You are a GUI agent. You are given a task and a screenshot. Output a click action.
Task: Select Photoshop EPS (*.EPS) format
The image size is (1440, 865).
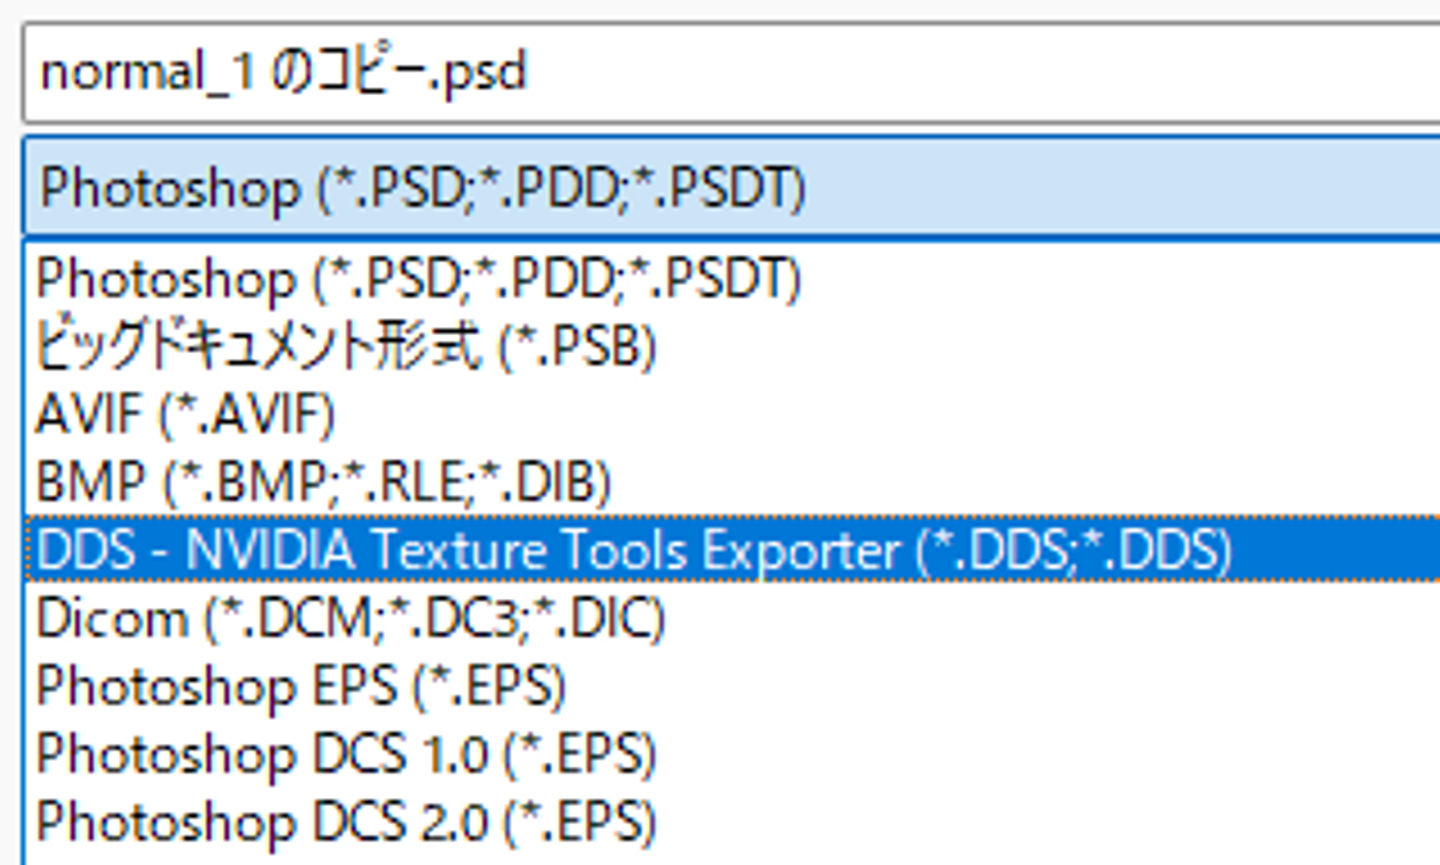click(x=301, y=687)
